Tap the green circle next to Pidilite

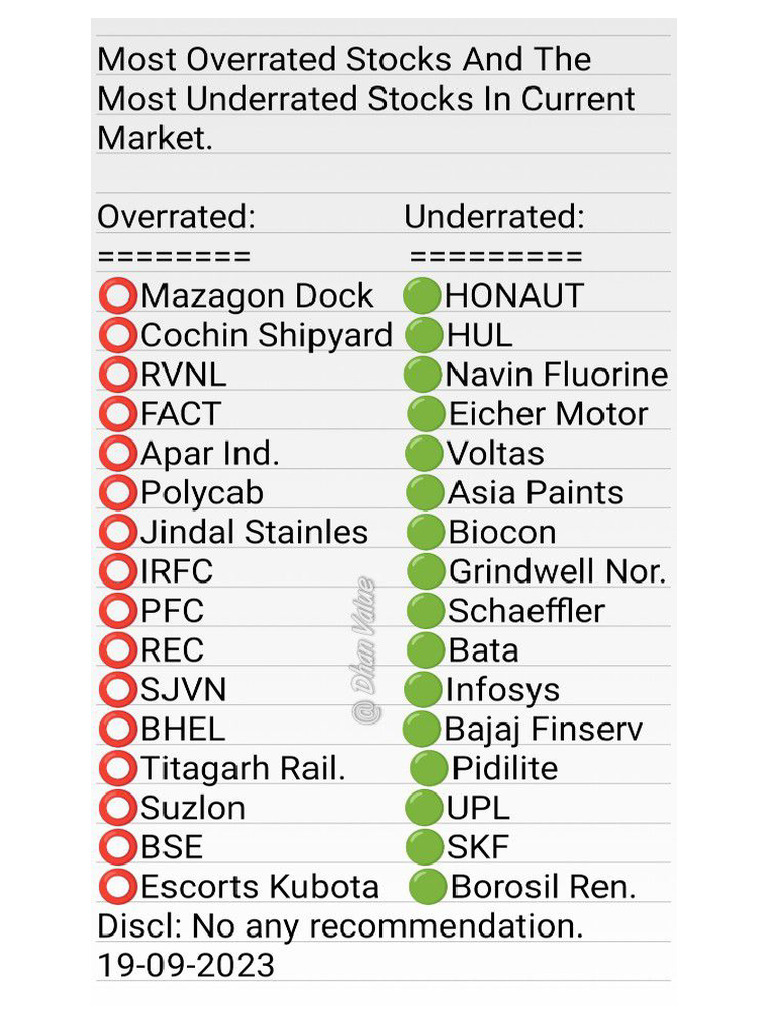428,769
